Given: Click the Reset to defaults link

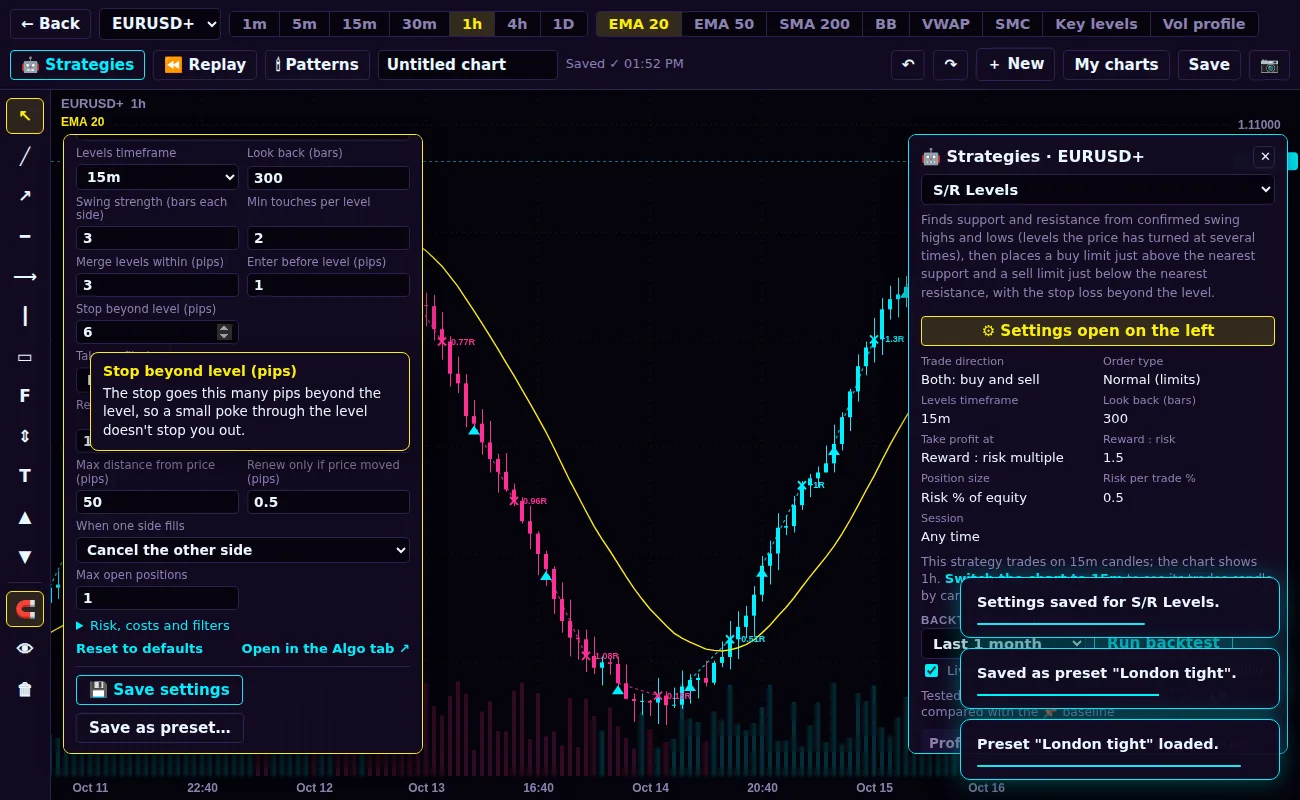Looking at the screenshot, I should coord(139,649).
